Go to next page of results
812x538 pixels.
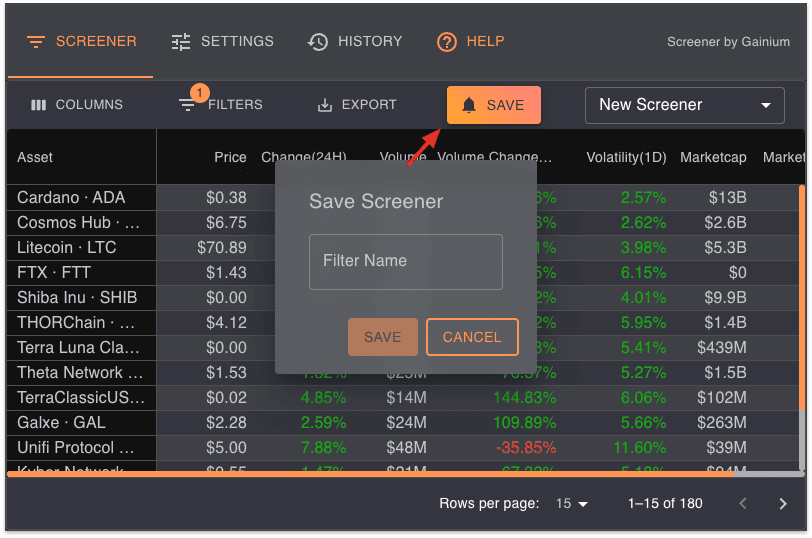pos(783,504)
